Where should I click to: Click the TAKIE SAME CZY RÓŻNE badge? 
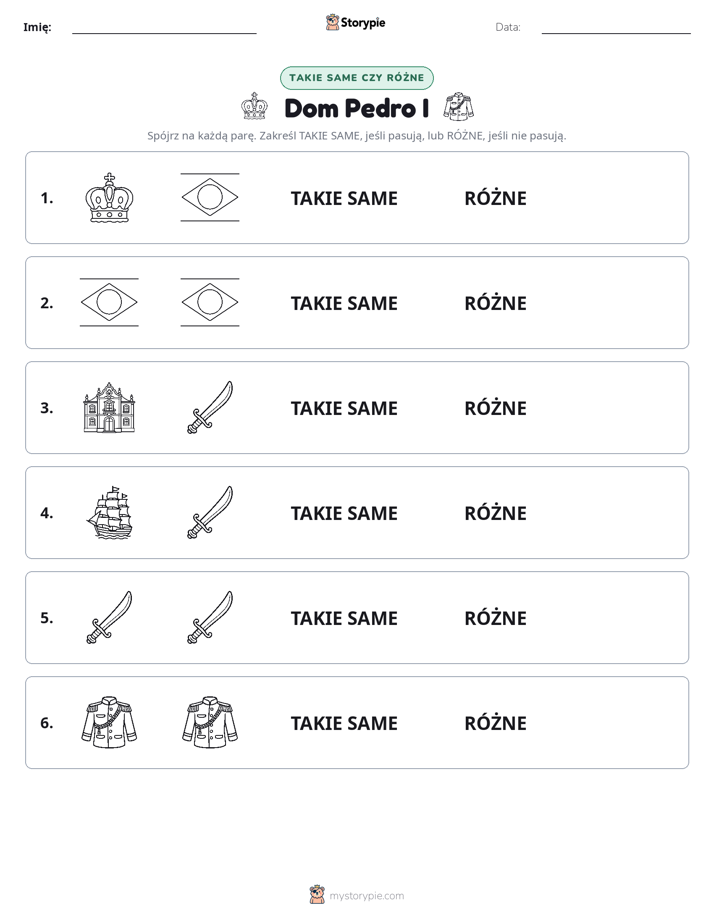[x=357, y=78]
